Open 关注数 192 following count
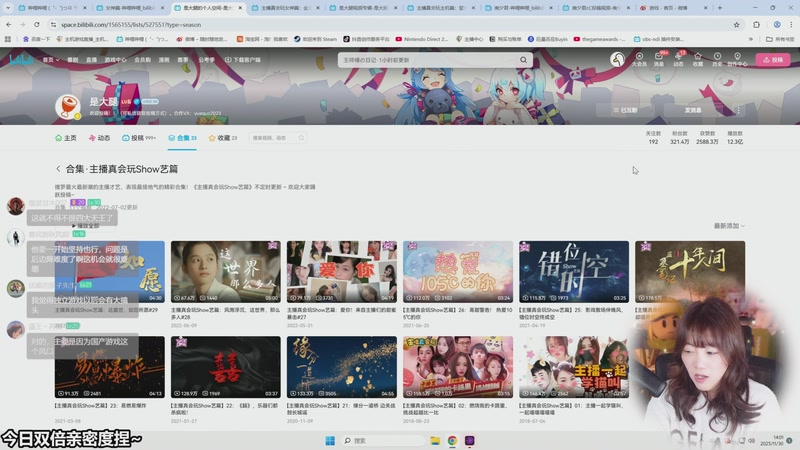Image resolution: width=800 pixels, height=450 pixels. click(653, 138)
